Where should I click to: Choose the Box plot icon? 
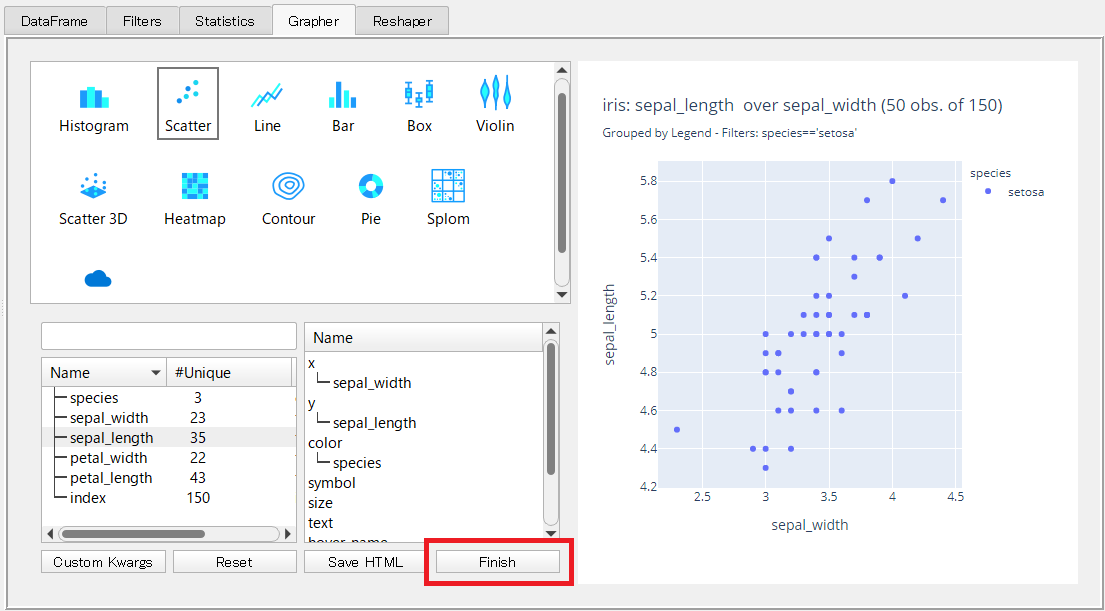(x=419, y=94)
